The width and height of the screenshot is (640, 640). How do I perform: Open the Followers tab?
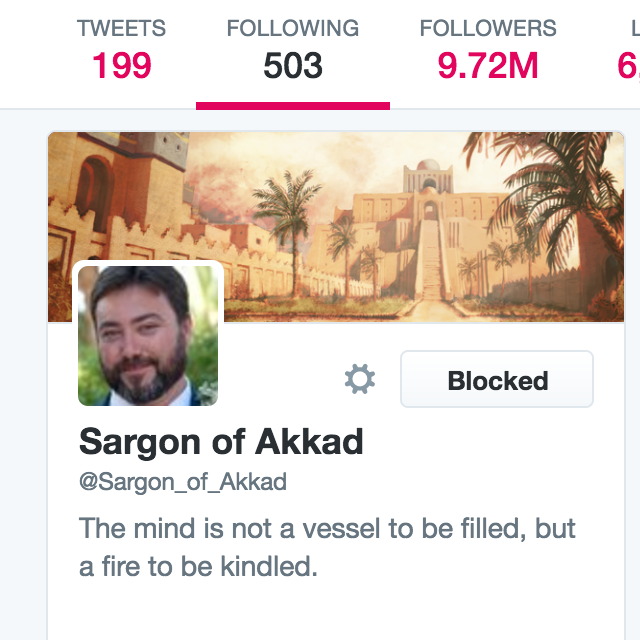(x=488, y=28)
